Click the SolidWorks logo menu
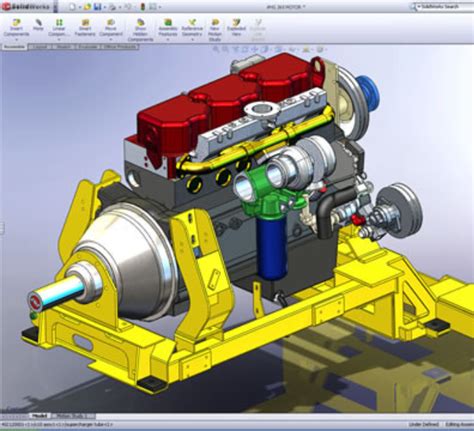Screen dimensions: 474x431 pyautogui.click(x=26, y=6)
